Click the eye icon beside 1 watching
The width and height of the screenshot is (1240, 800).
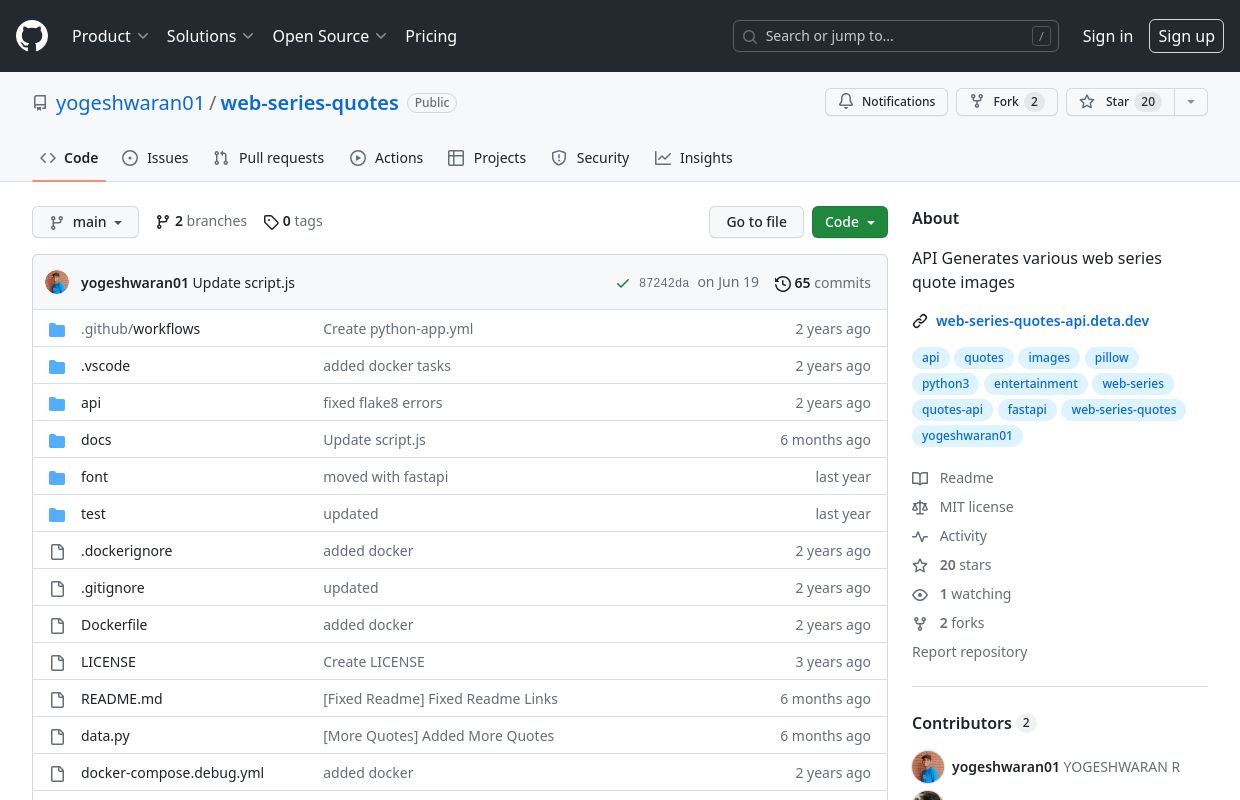(x=920, y=594)
